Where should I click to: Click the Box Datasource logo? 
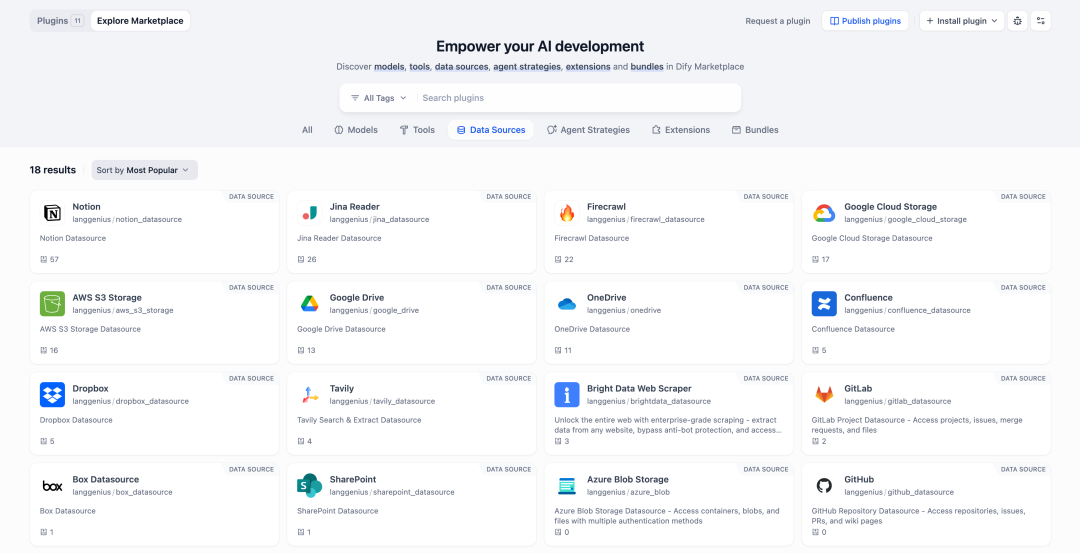[x=52, y=486]
